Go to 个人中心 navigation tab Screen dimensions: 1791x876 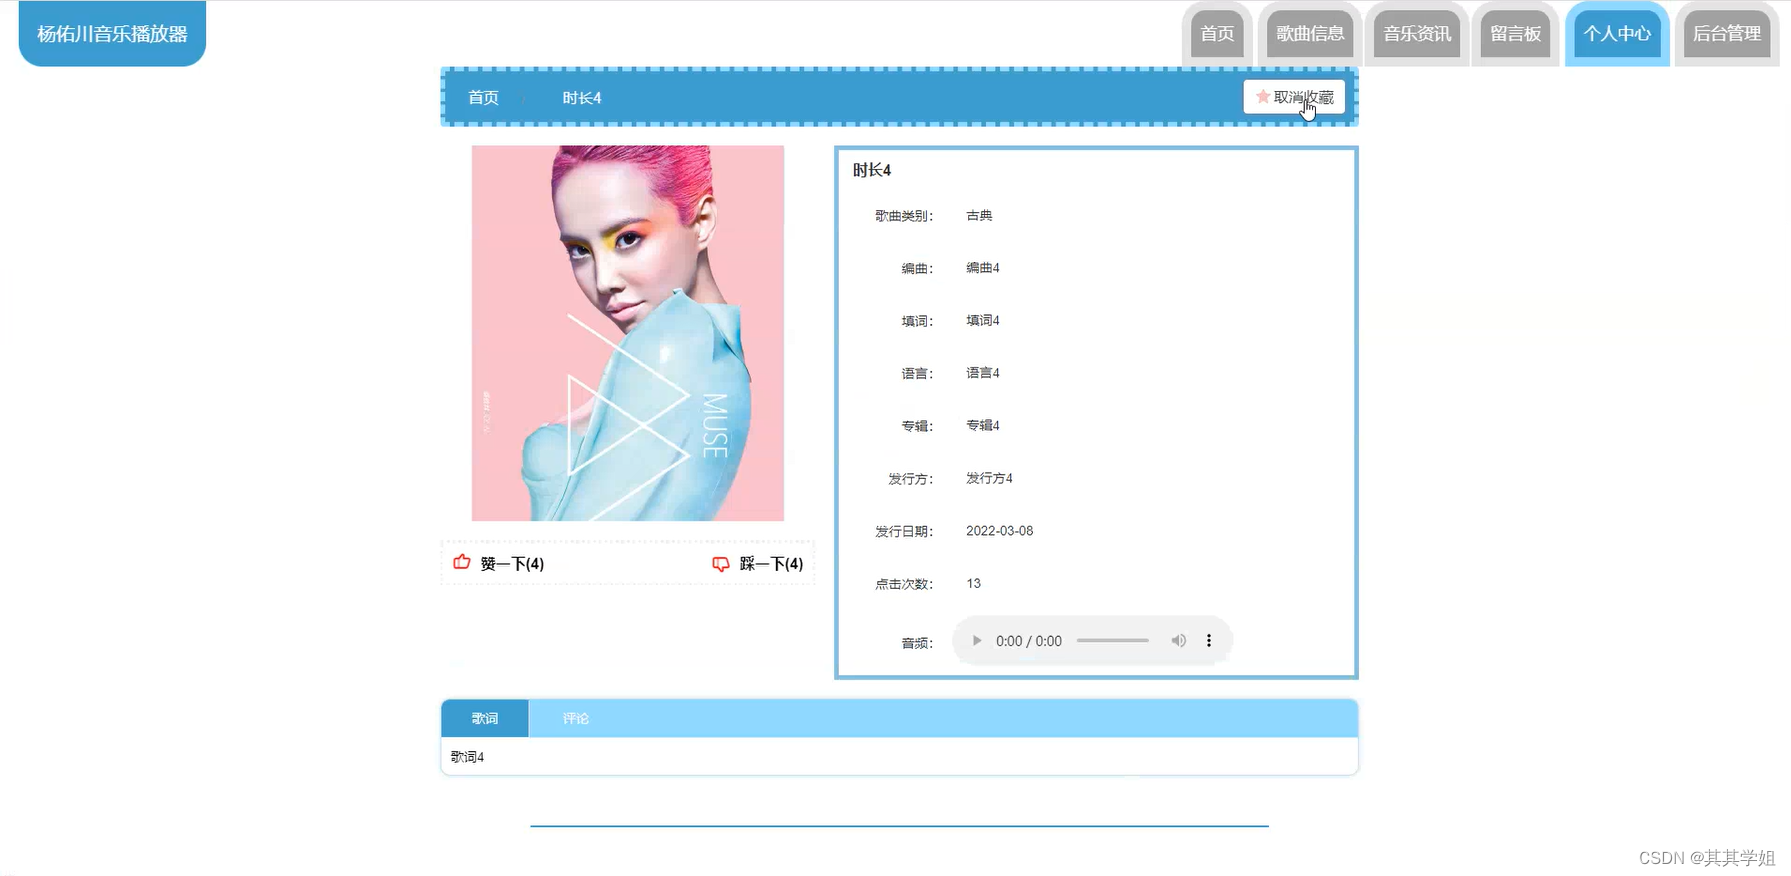click(x=1617, y=34)
